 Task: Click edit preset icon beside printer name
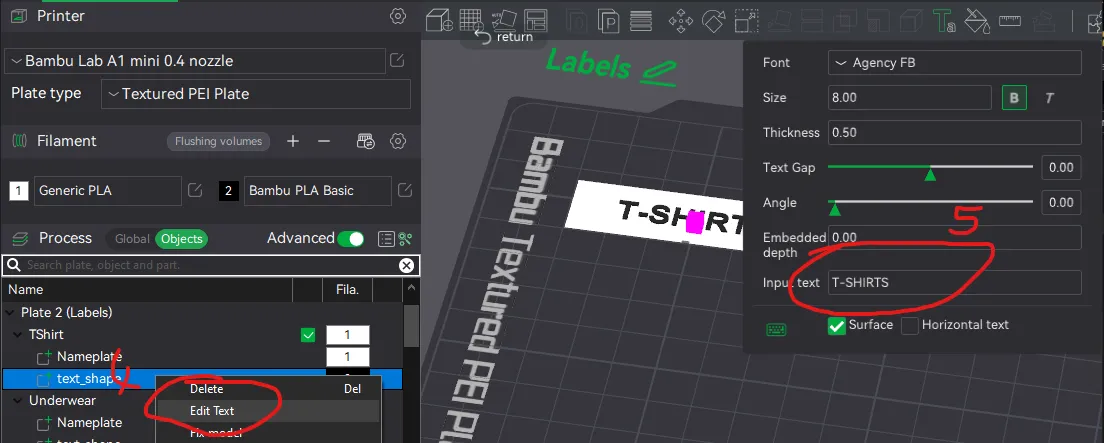397,61
